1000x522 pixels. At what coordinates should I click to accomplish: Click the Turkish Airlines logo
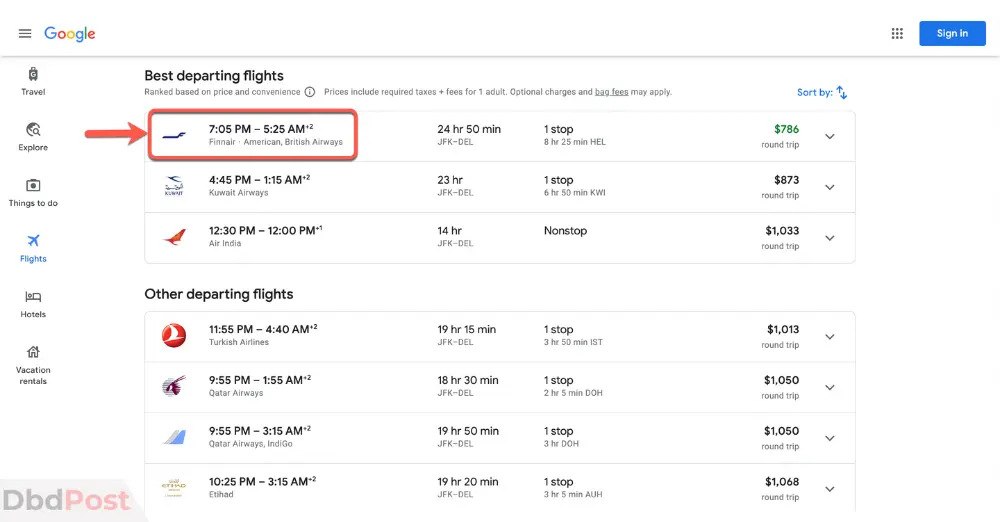pos(174,336)
